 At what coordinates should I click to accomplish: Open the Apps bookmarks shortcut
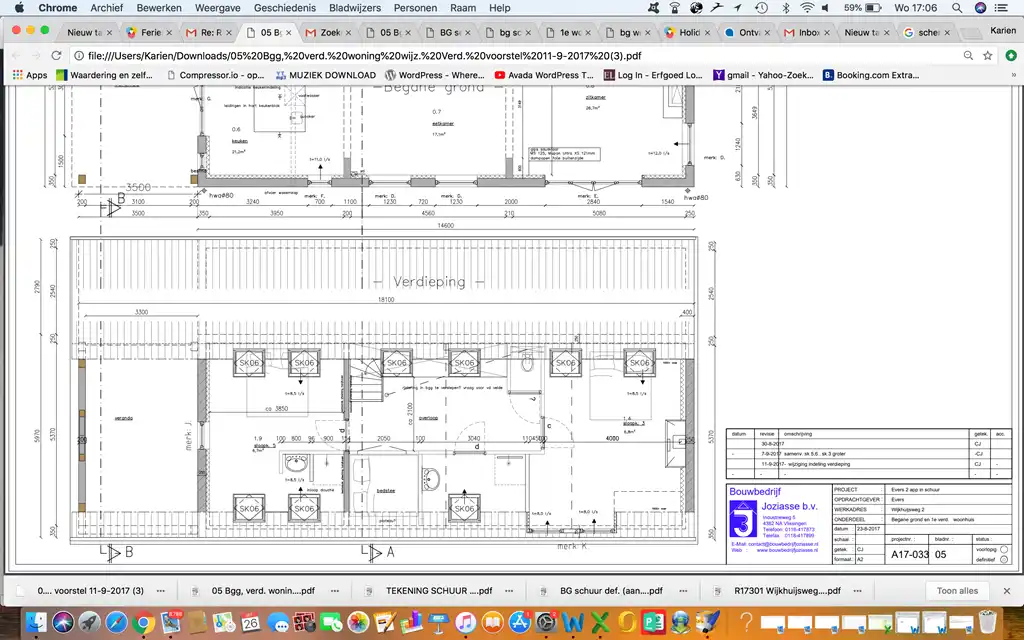pyautogui.click(x=29, y=75)
